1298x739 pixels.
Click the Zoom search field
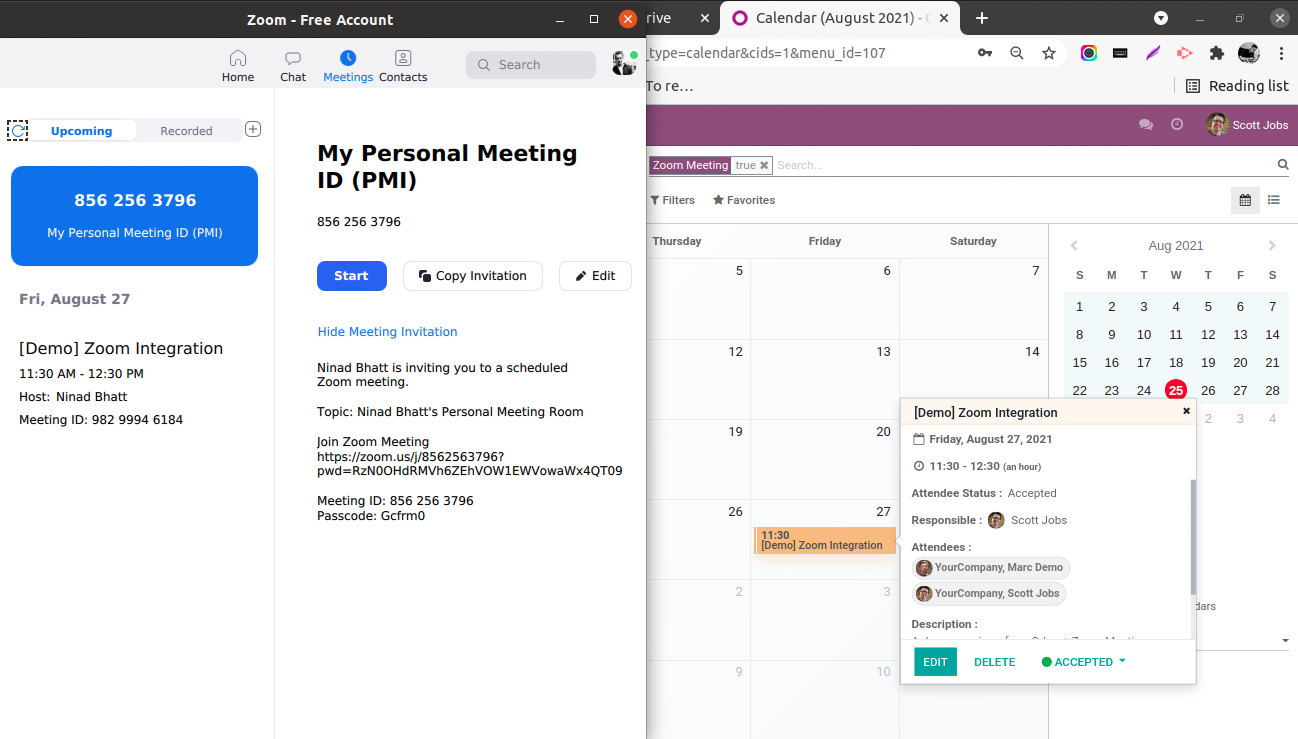[531, 65]
